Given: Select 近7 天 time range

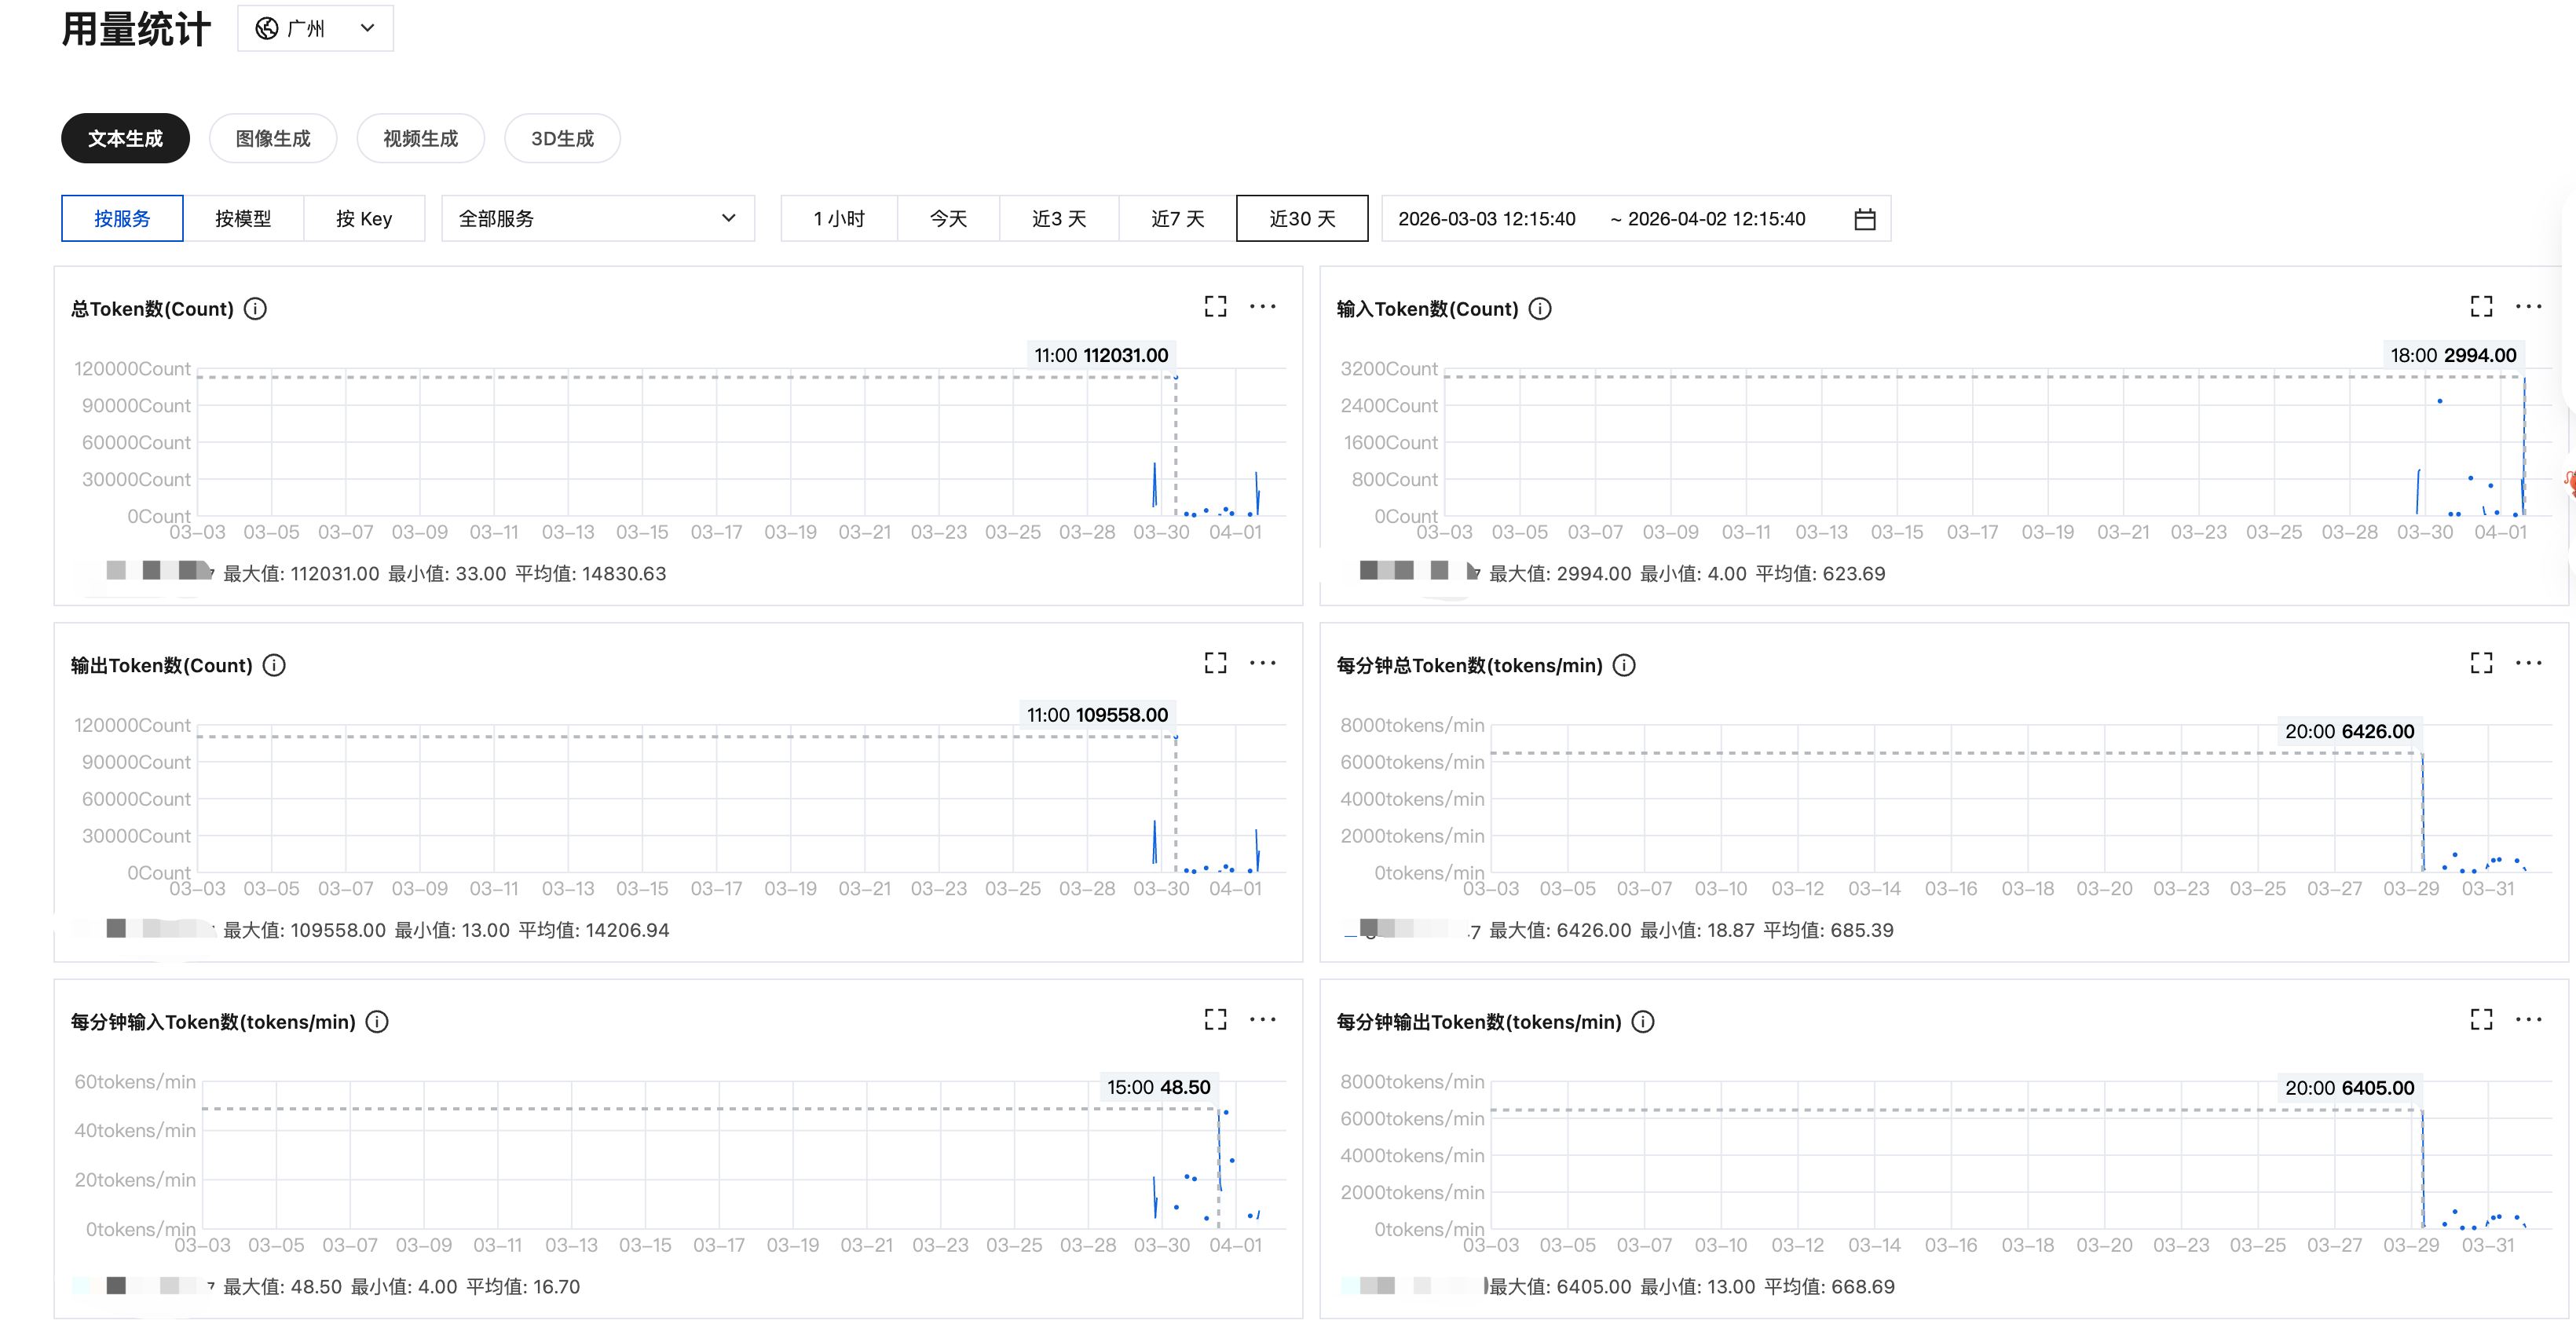Looking at the screenshot, I should [1177, 219].
